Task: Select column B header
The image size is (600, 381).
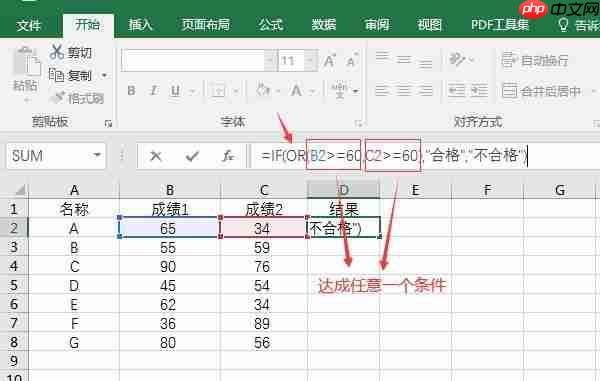Action: pos(170,190)
